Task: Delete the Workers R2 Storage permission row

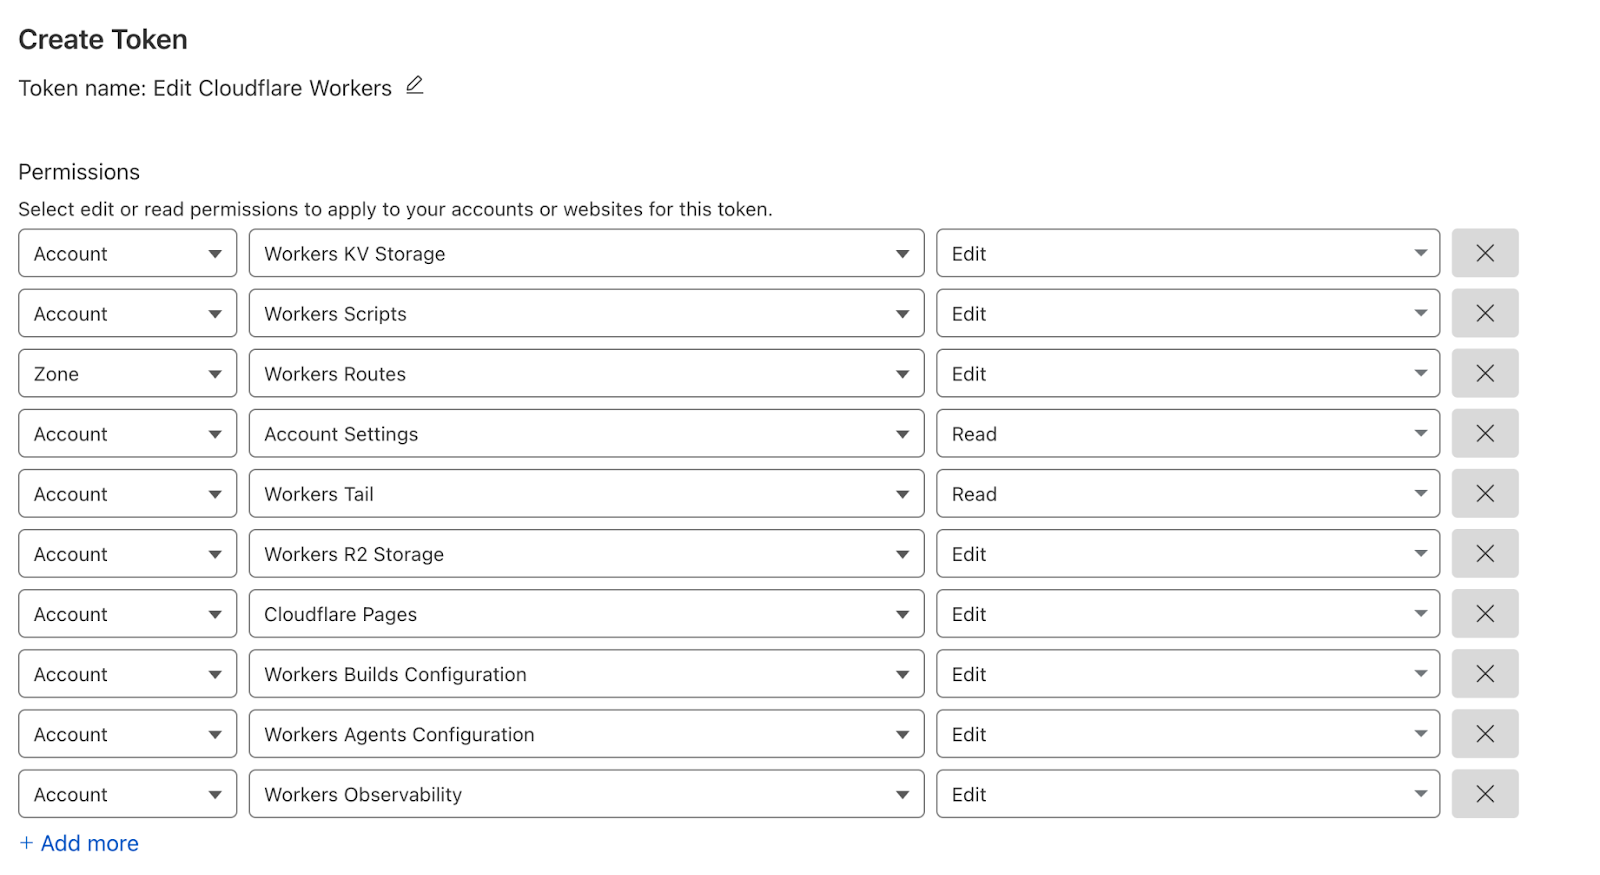Action: pos(1484,553)
